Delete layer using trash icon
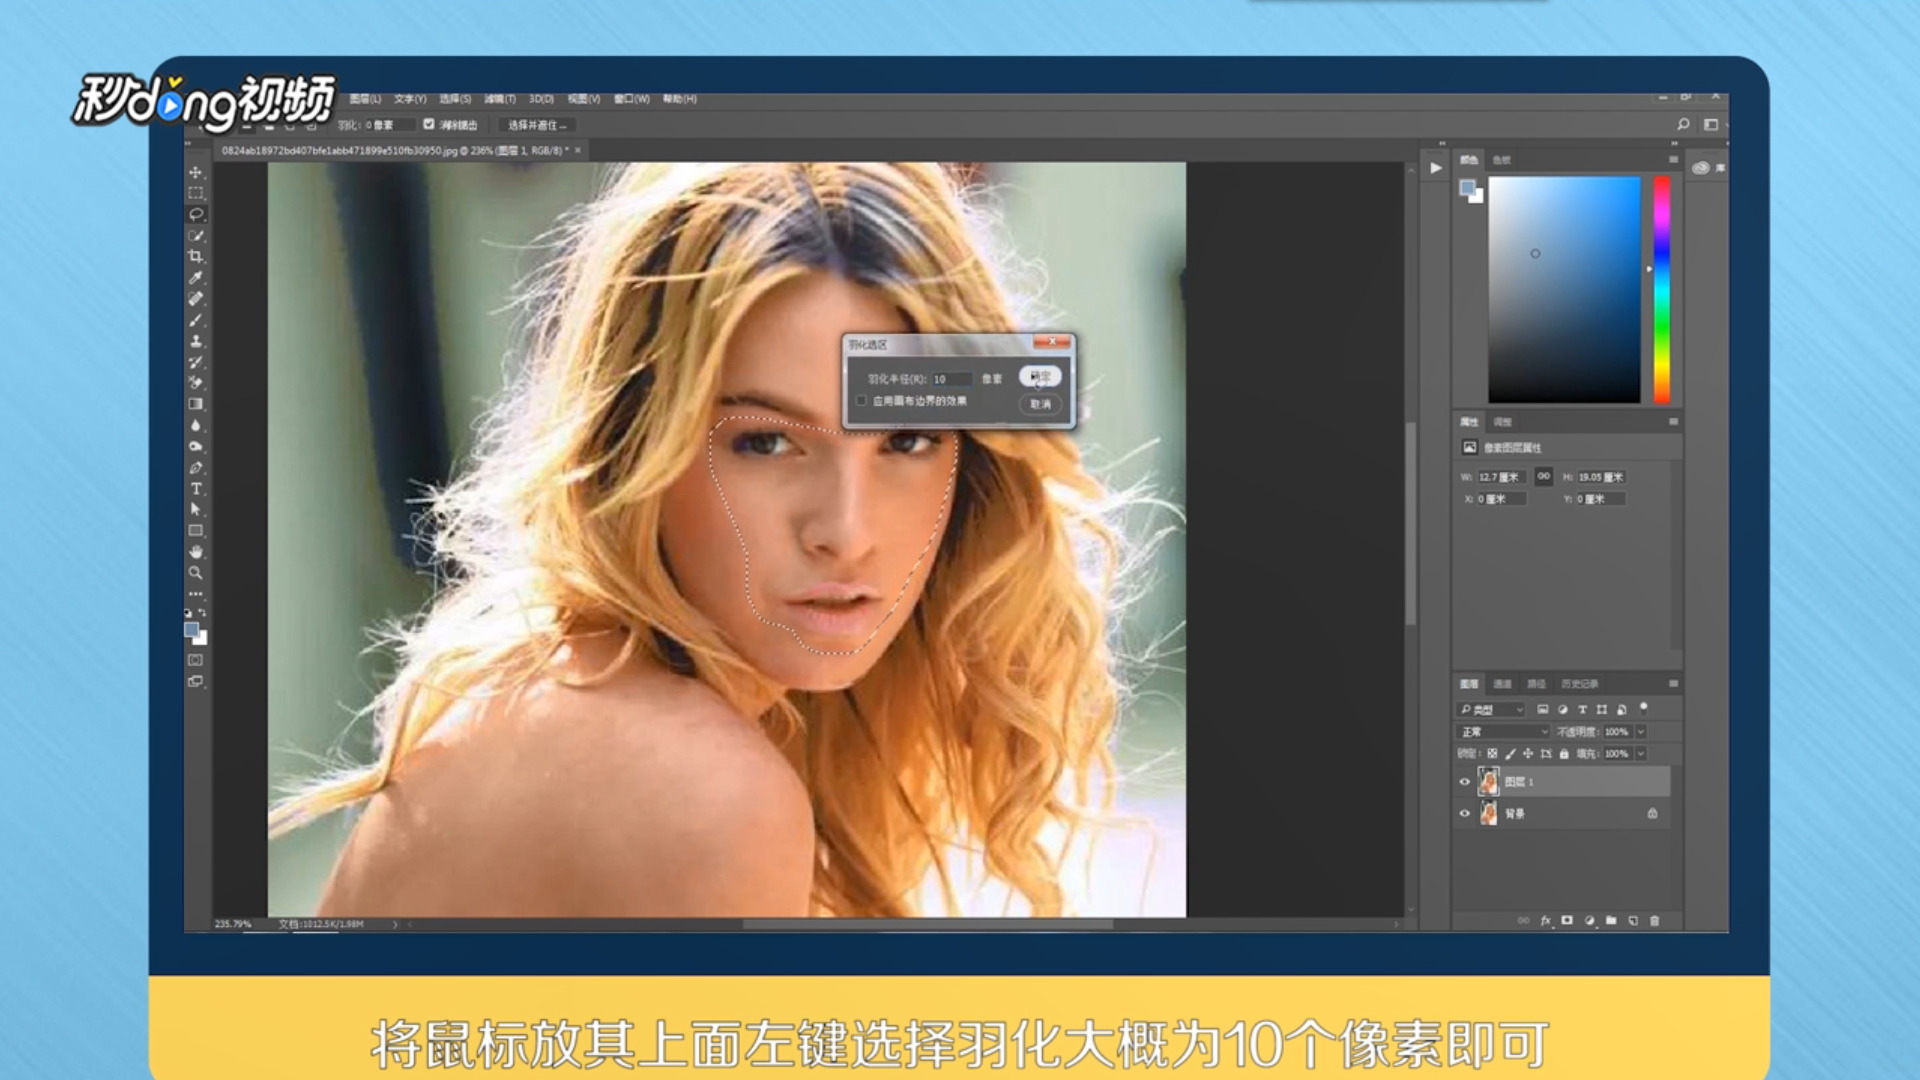This screenshot has height=1080, width=1920. (1654, 920)
